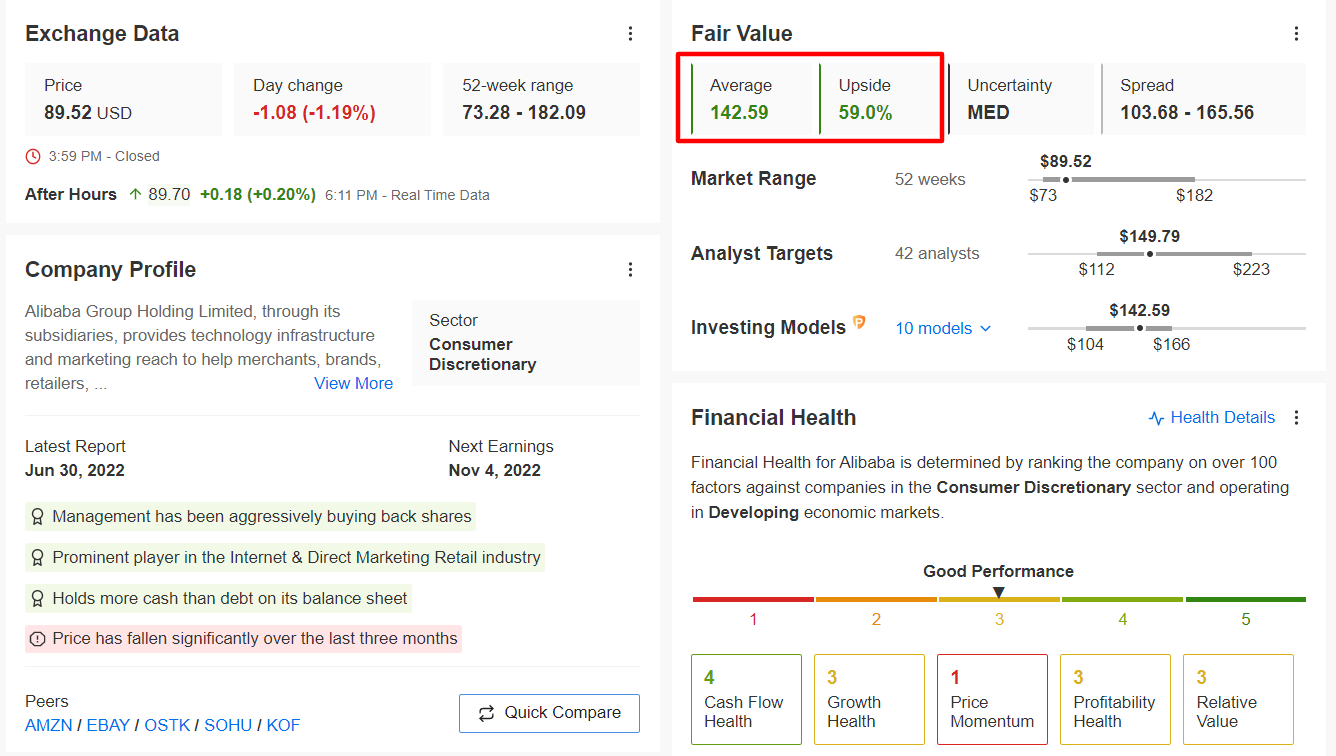Open Financial Health options menu (three dots)
The height and width of the screenshot is (756, 1336).
tap(1296, 418)
